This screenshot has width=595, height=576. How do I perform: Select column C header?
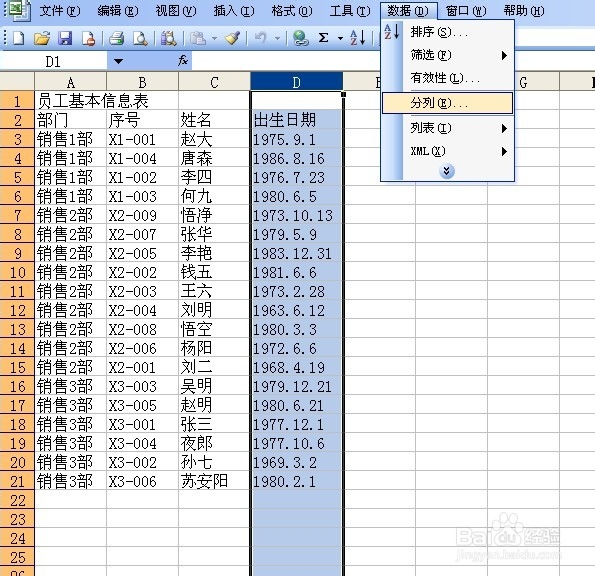pos(214,82)
